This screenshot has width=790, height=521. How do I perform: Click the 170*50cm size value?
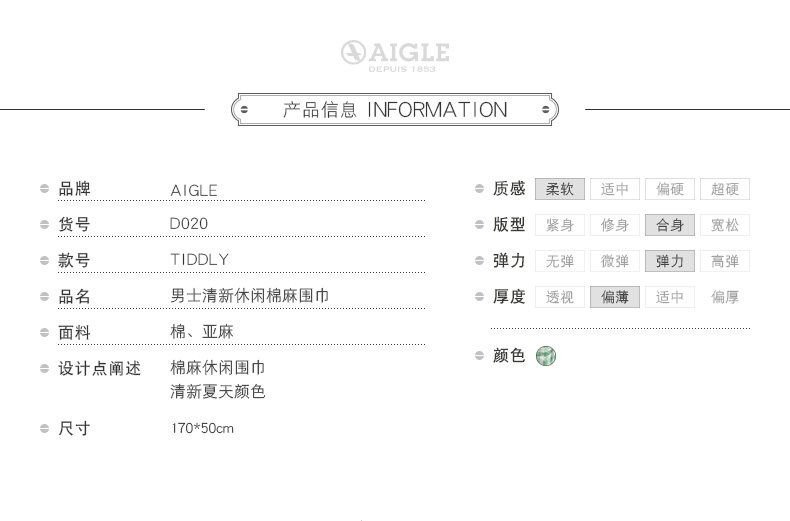tap(202, 429)
